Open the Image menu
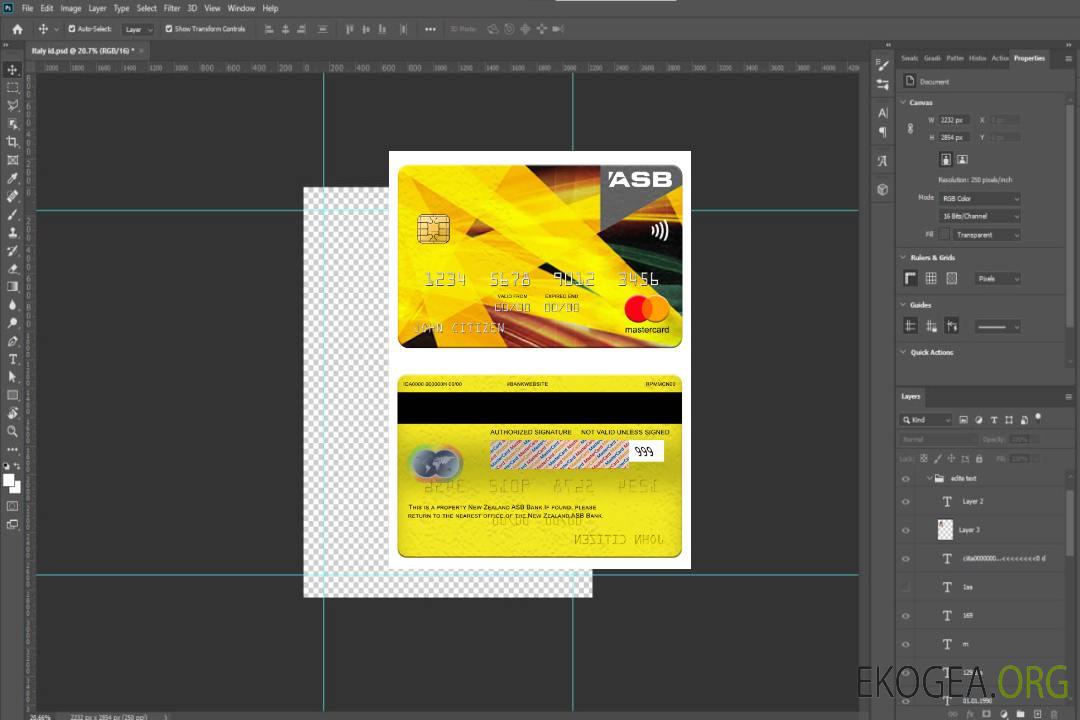The image size is (1080, 720). click(x=70, y=8)
